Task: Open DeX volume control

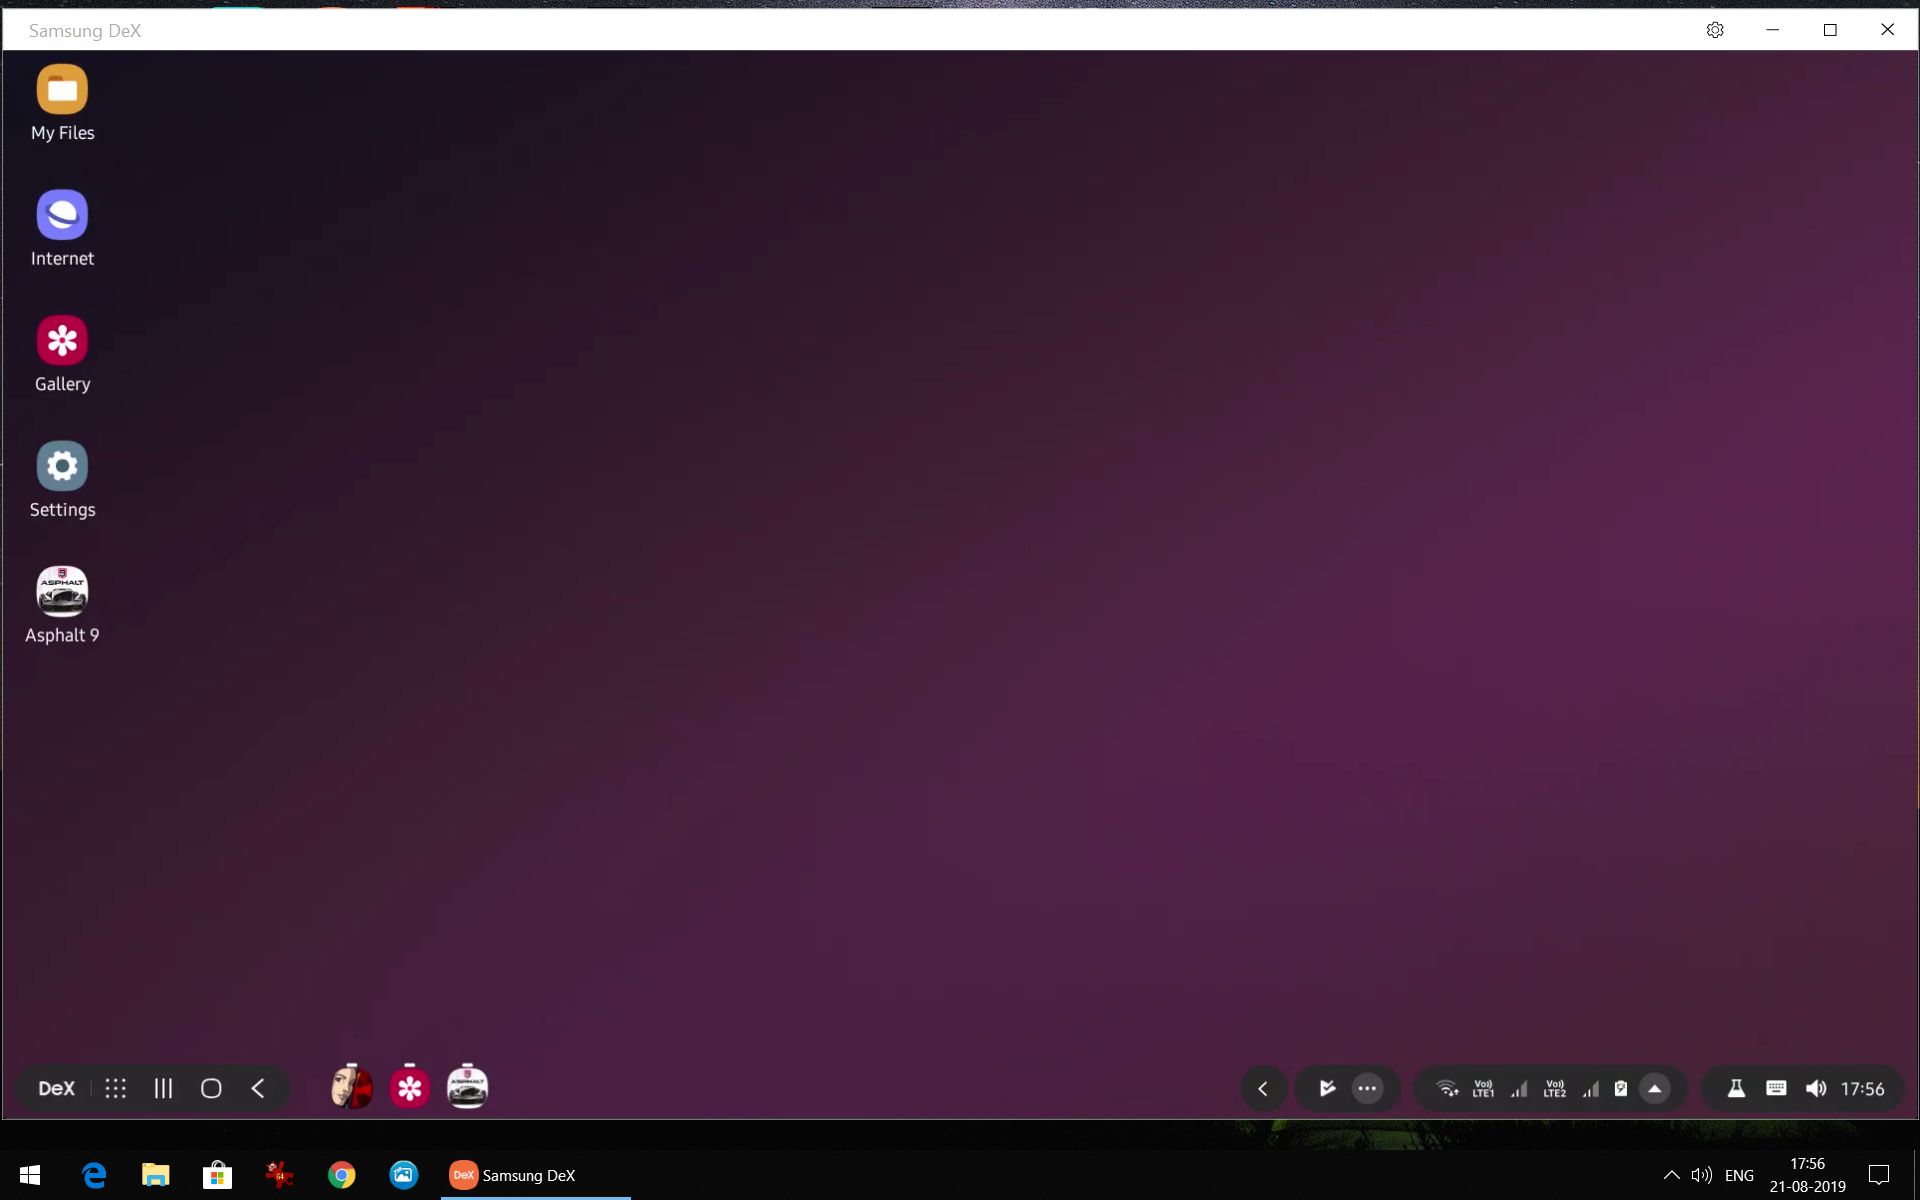Action: 1816,1089
